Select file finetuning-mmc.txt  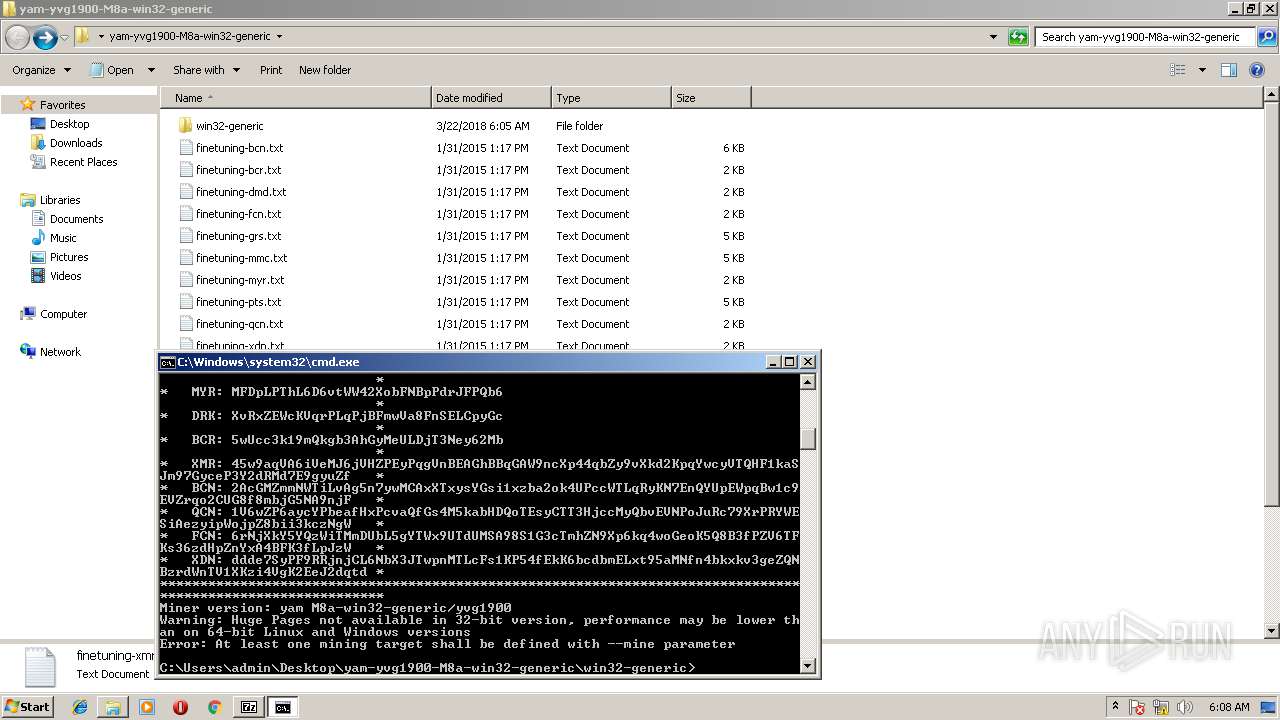(x=241, y=258)
